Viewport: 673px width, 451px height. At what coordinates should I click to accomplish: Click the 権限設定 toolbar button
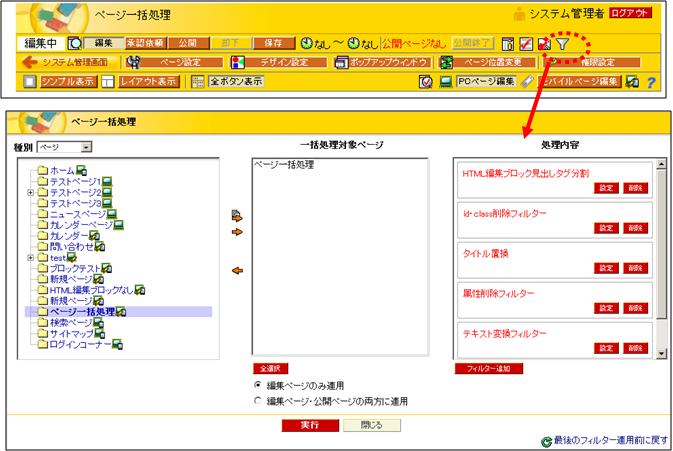coord(598,63)
